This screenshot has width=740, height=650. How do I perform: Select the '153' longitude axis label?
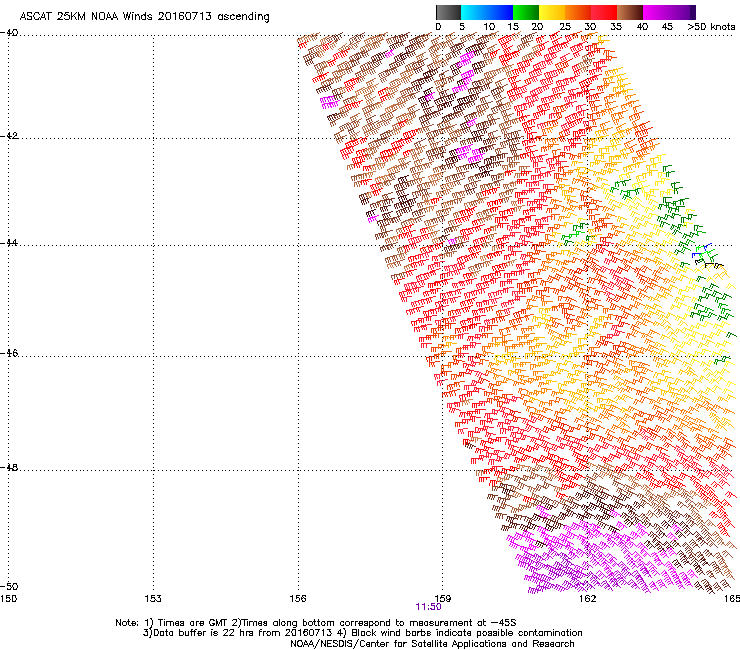point(153,599)
